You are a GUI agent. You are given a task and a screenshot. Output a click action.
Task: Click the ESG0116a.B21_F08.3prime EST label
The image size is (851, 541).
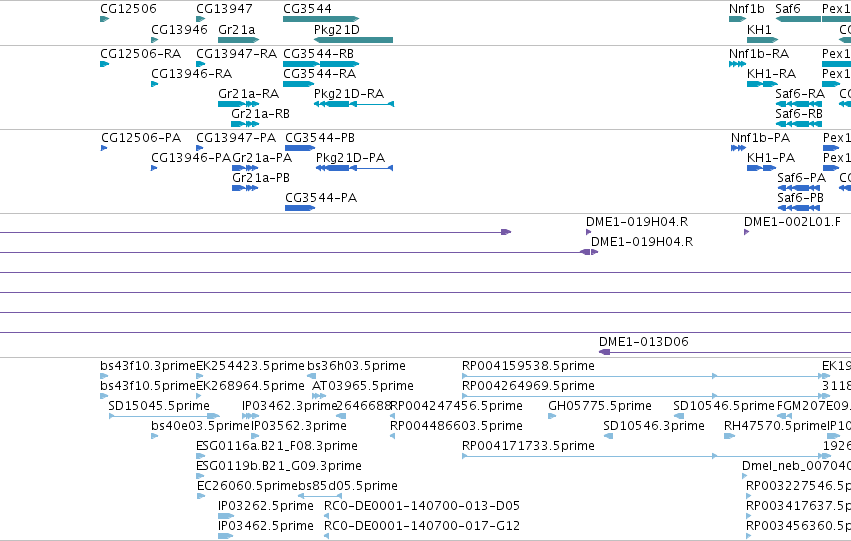(x=277, y=446)
